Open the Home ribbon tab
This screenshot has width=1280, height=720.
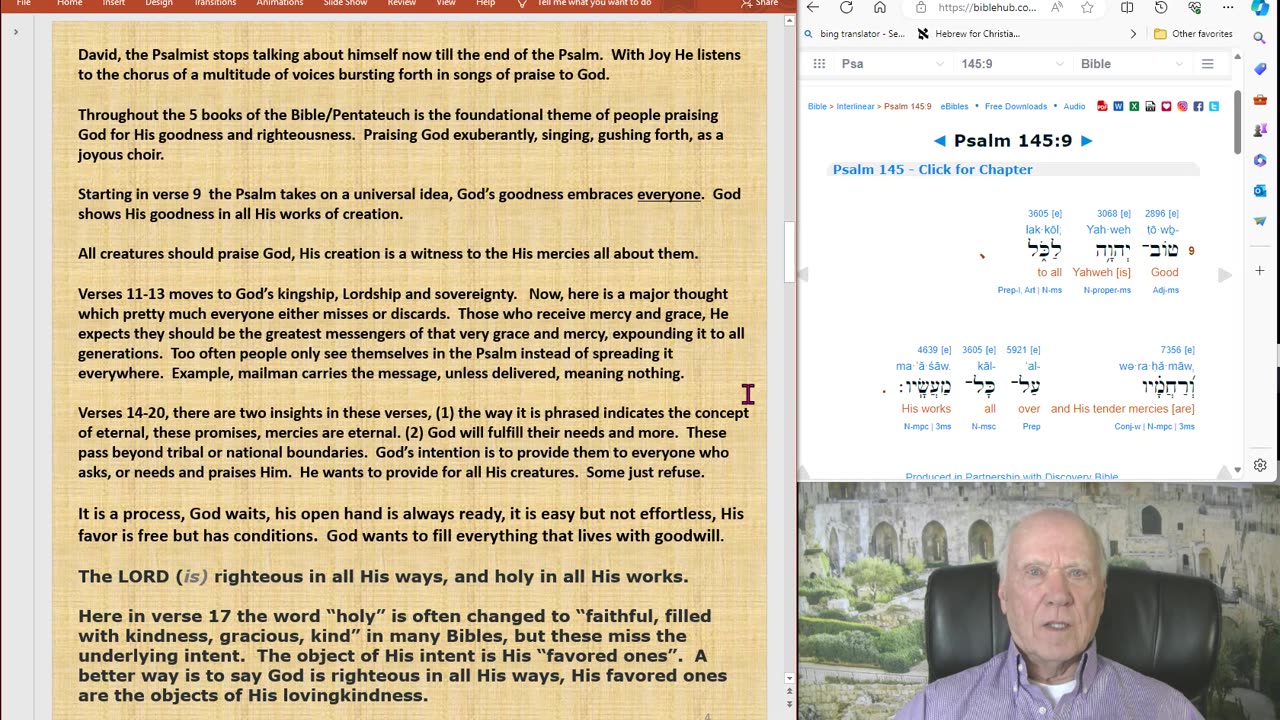pos(70,3)
